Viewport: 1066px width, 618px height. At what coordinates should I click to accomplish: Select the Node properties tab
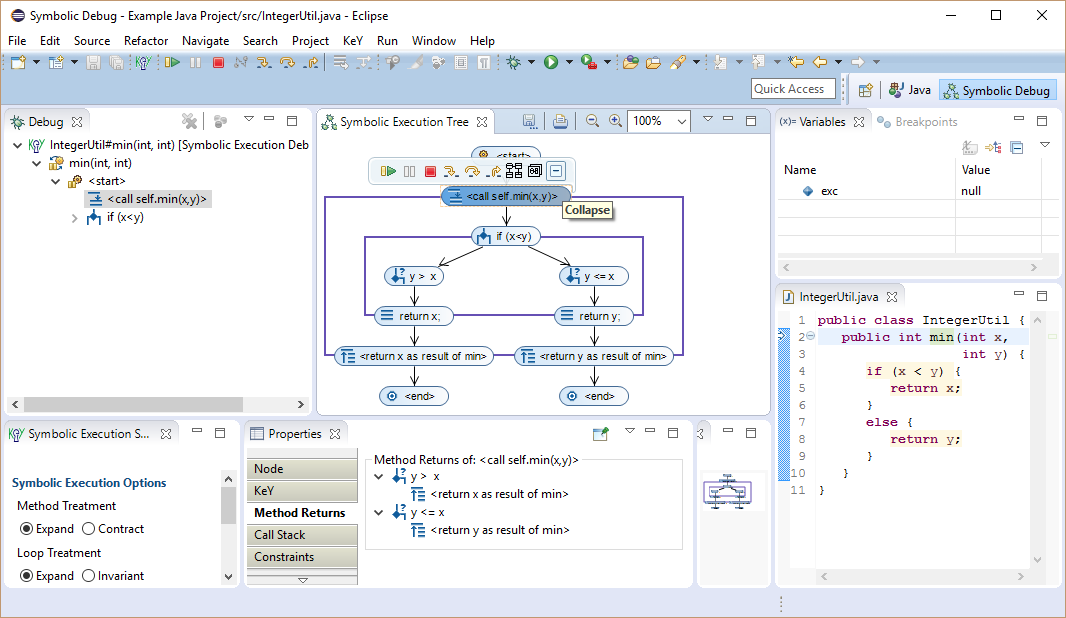(302, 468)
